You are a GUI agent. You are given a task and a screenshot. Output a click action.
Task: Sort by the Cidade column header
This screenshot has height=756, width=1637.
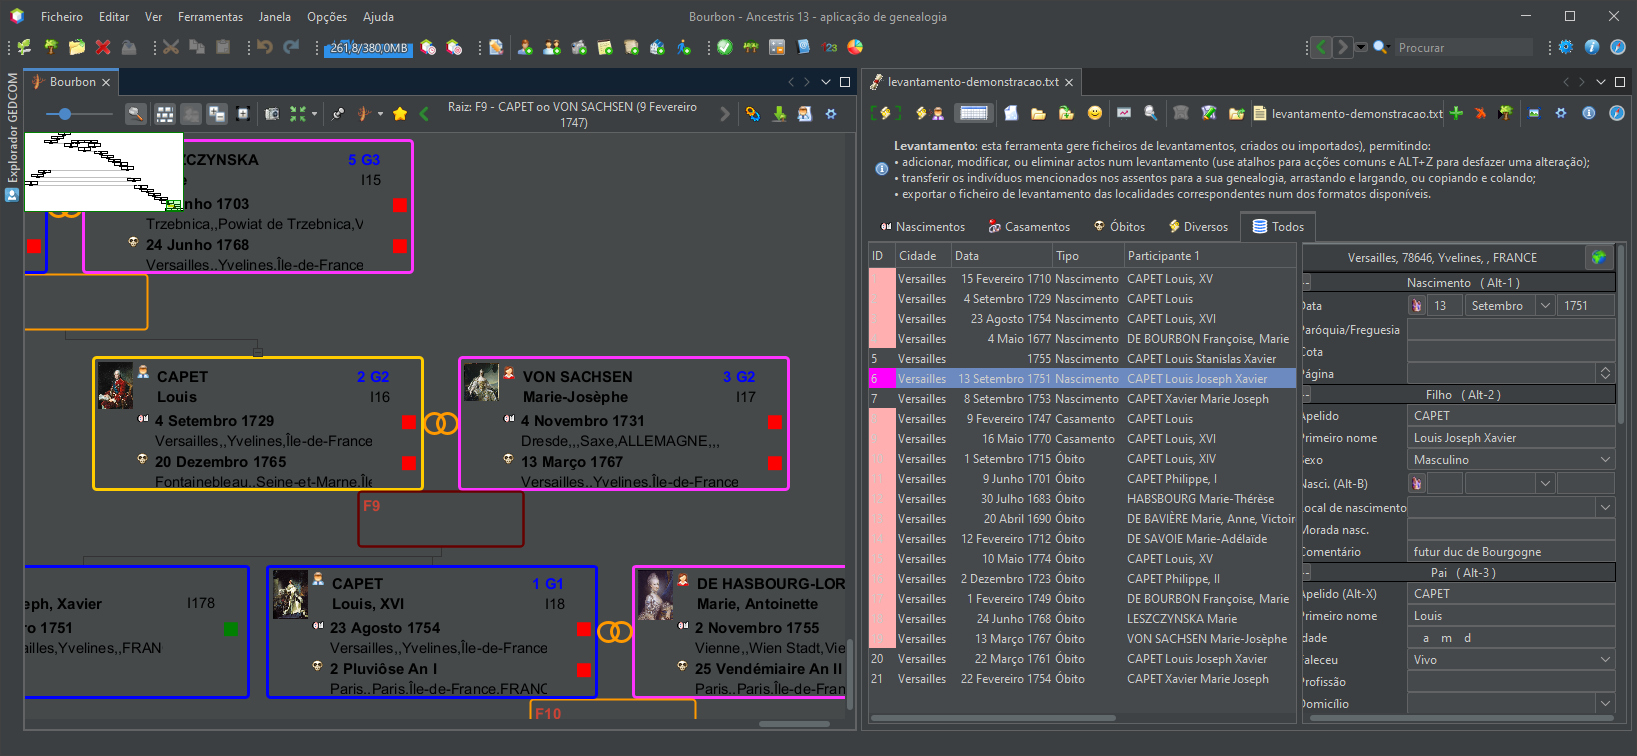pos(921,256)
